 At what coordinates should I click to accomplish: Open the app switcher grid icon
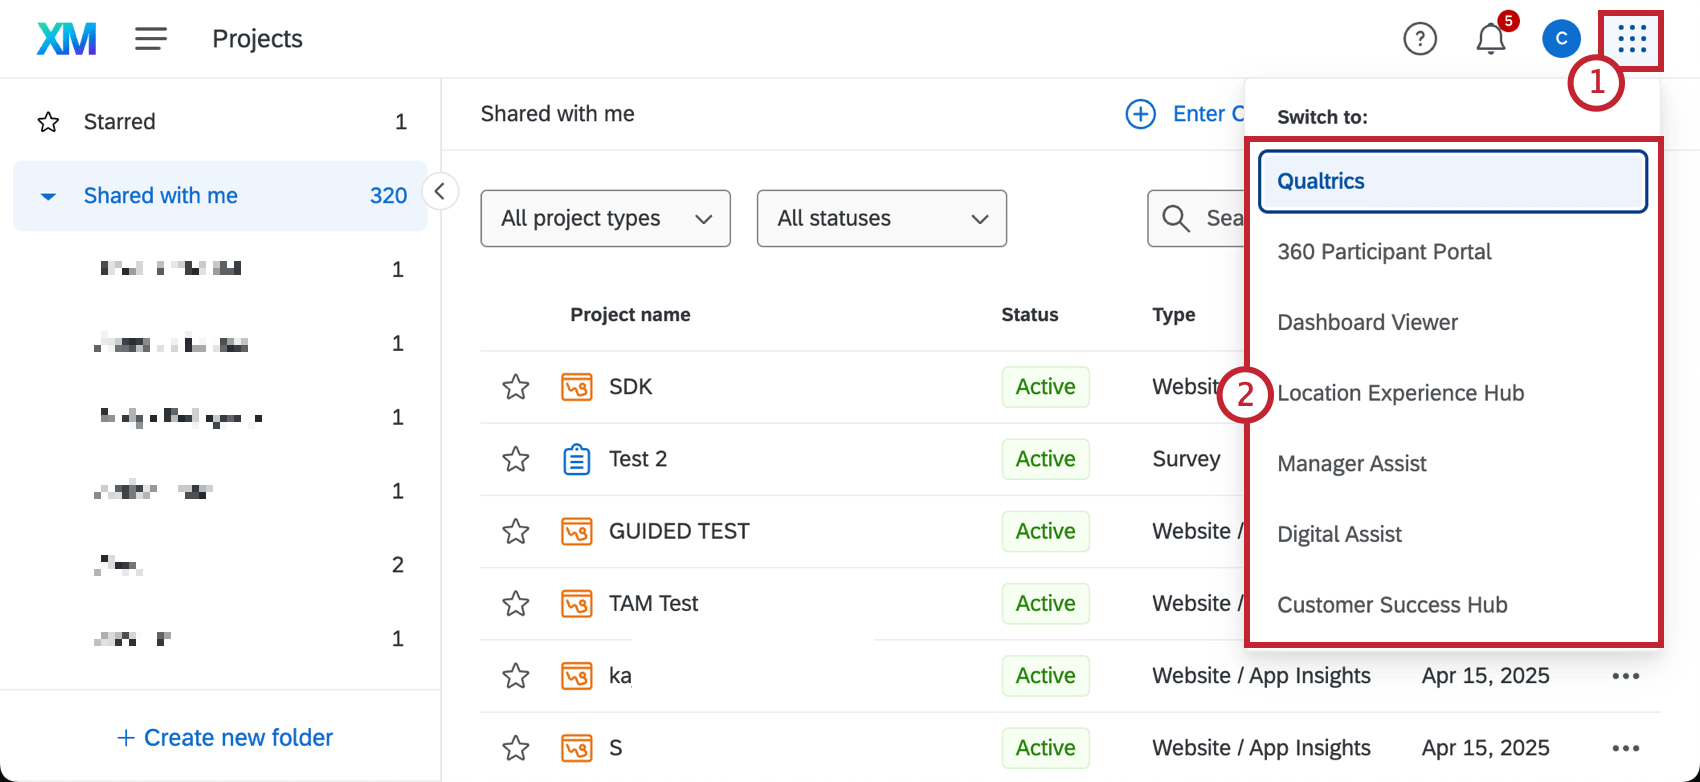[1632, 39]
